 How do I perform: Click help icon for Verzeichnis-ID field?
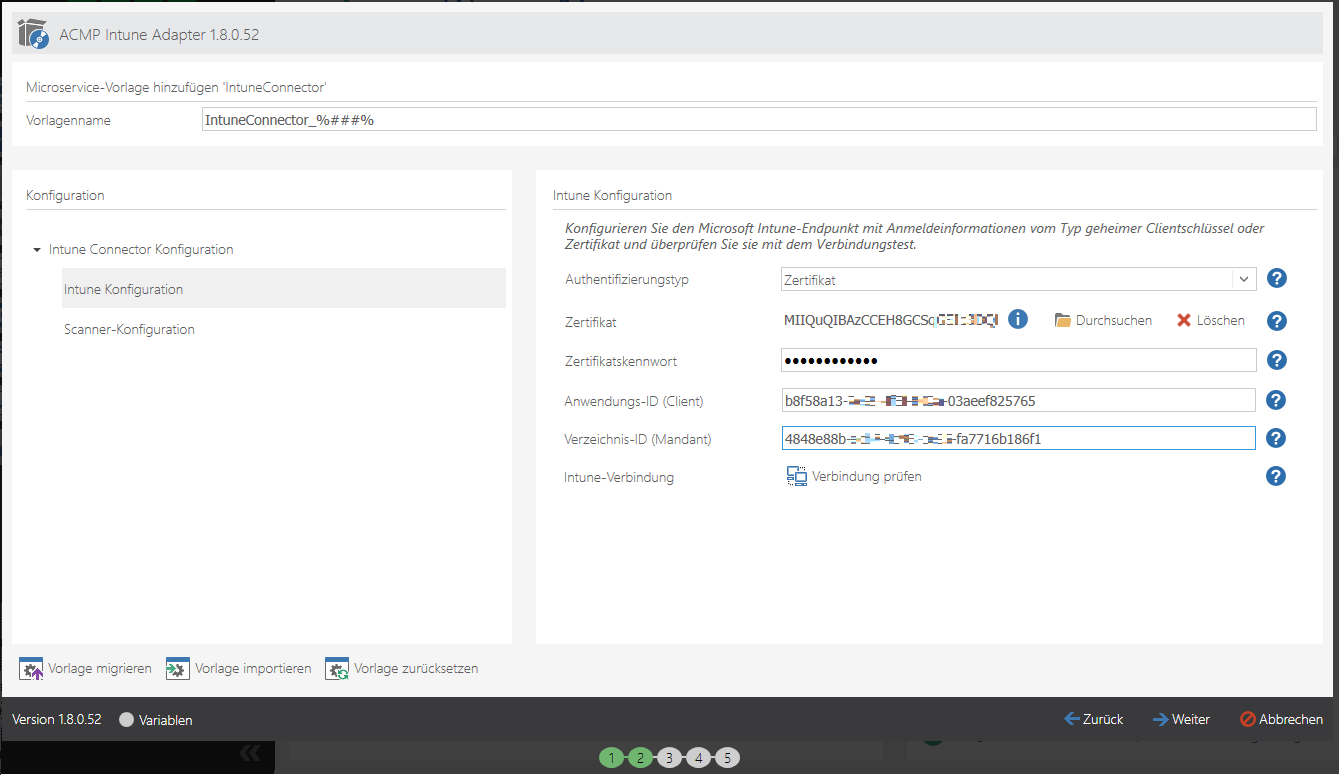(x=1276, y=438)
